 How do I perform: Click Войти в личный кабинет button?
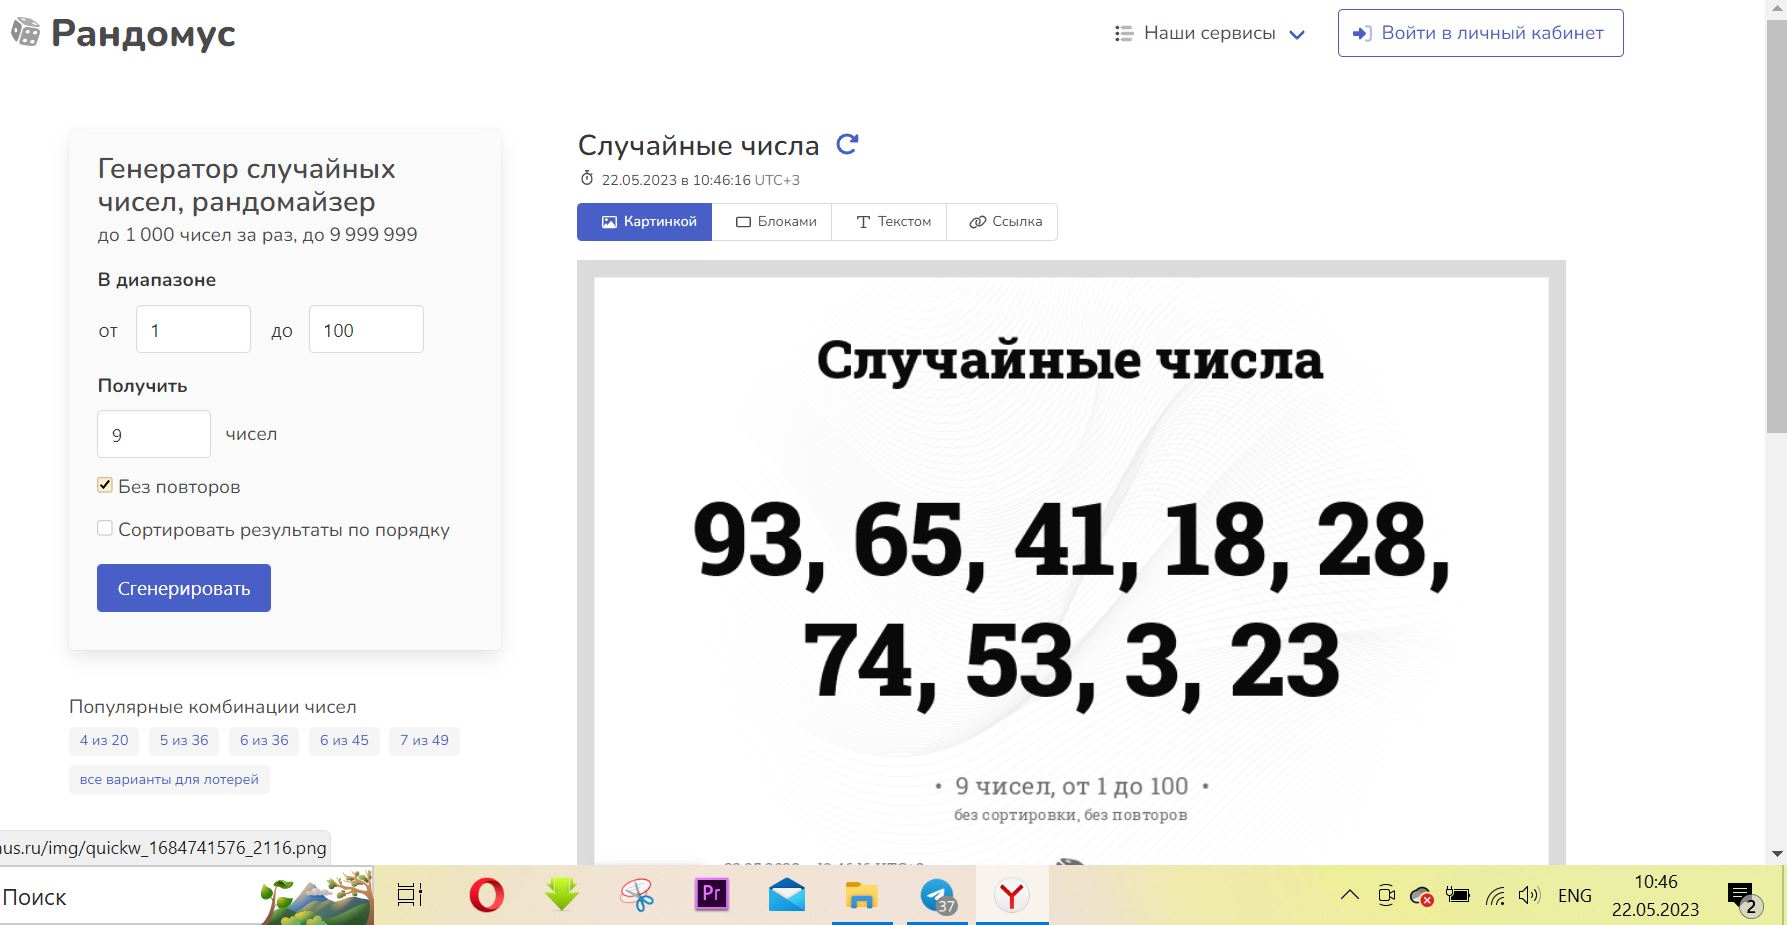coord(1480,33)
